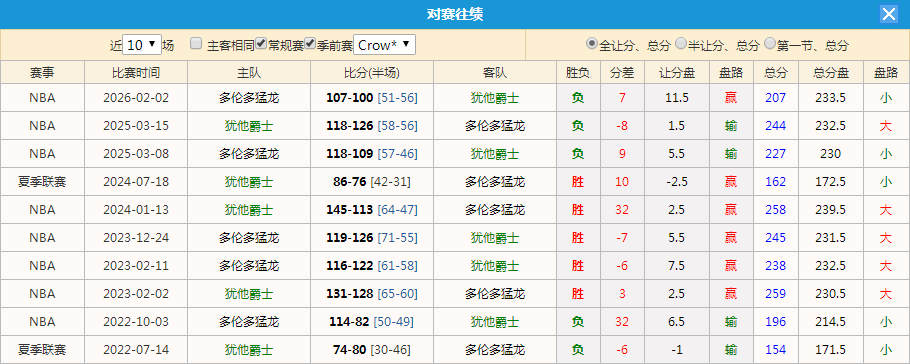This screenshot has height=364, width=910.
Task: Click the half score [50-49] on 2022-10-03
Action: (393, 322)
